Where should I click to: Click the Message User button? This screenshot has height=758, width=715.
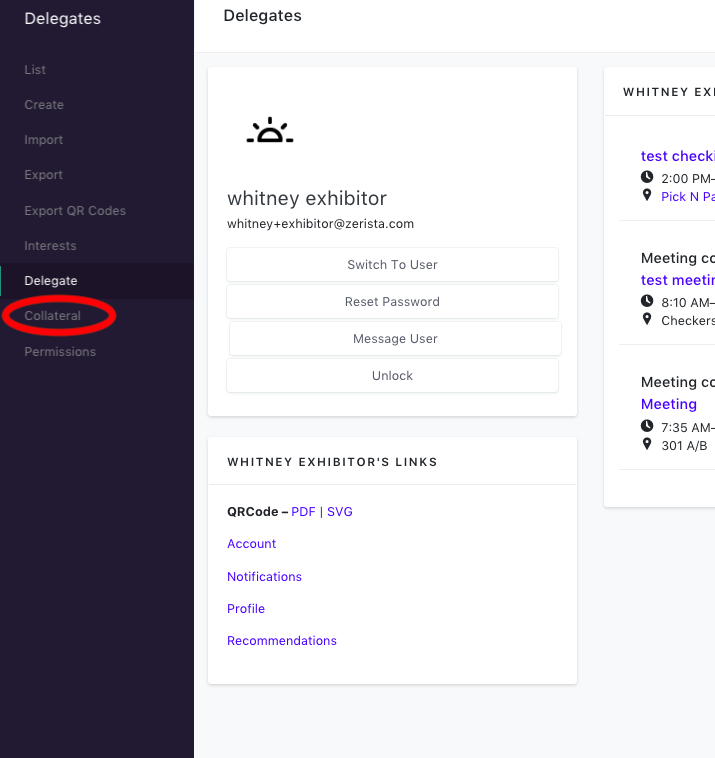(x=395, y=338)
